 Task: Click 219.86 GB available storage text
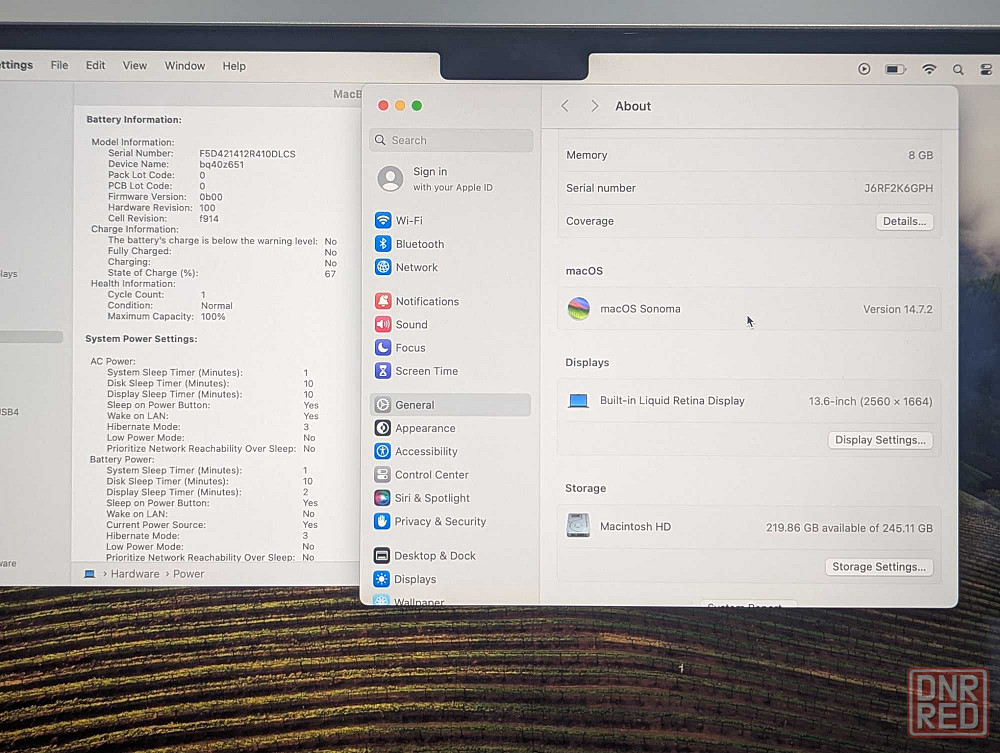pos(849,528)
